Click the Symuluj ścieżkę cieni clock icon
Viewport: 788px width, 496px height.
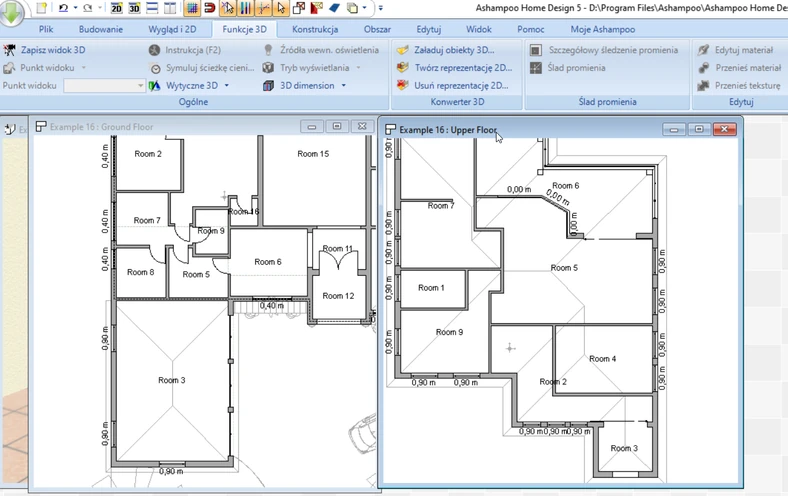click(x=155, y=68)
